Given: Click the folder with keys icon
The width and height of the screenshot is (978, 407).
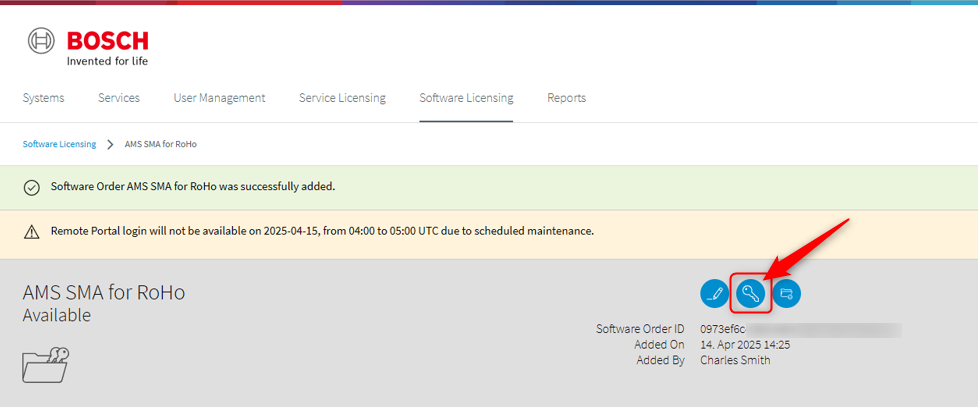Looking at the screenshot, I should pos(46,365).
